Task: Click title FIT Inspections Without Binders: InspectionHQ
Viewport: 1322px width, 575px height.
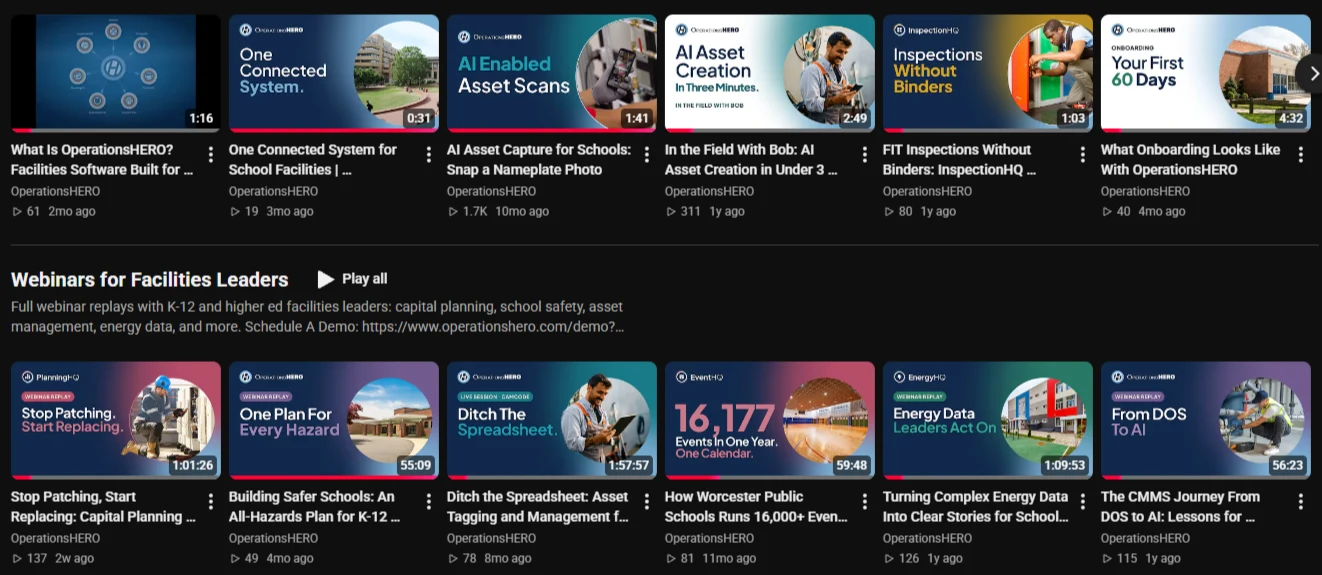Action: pos(960,160)
